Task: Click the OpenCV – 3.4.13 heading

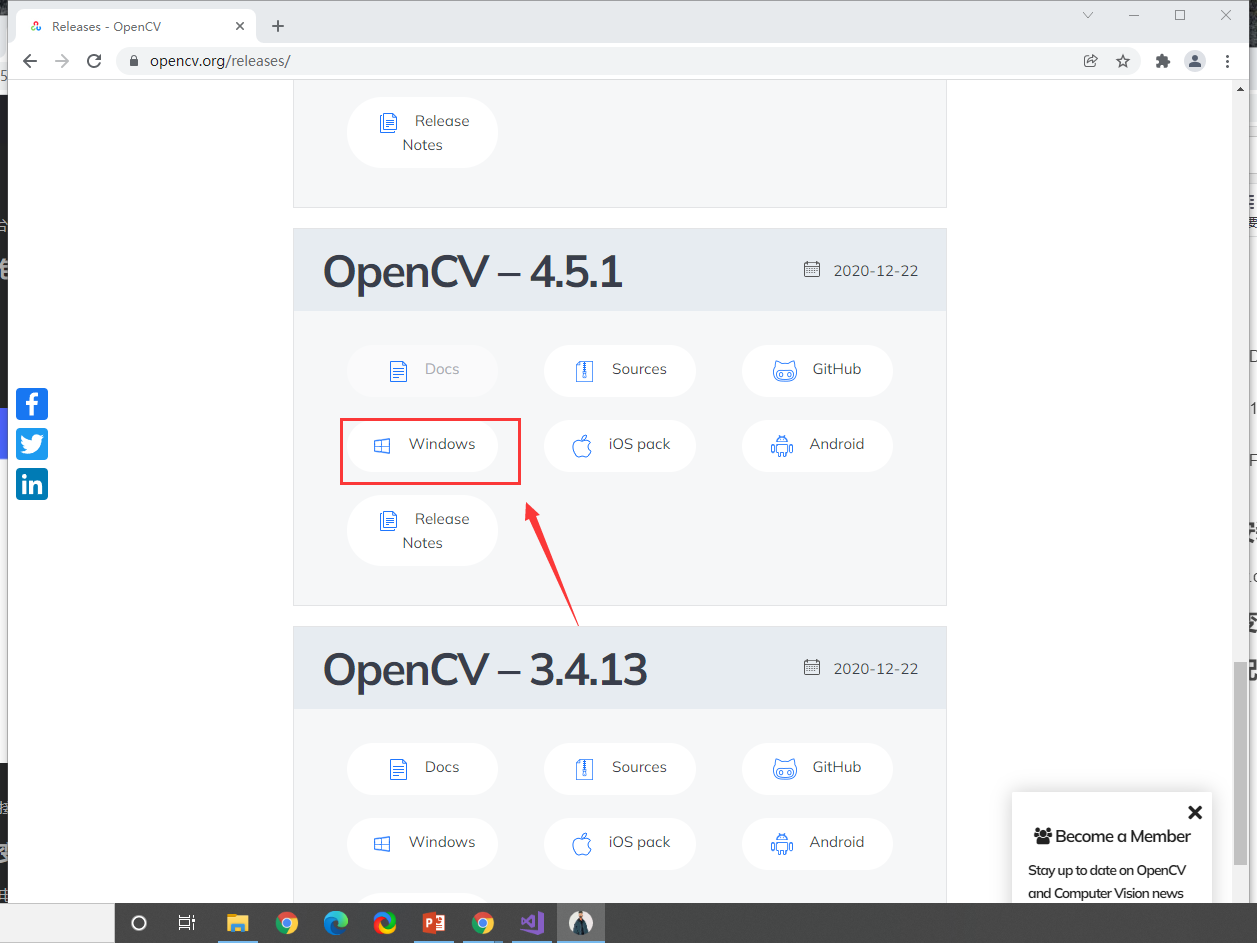Action: (x=485, y=669)
